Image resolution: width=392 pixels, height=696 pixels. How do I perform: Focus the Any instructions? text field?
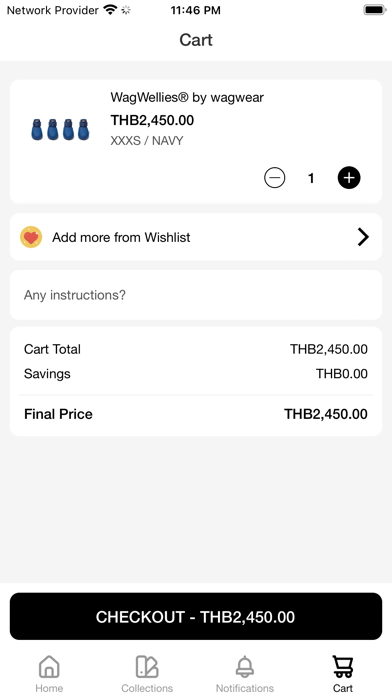(196, 295)
